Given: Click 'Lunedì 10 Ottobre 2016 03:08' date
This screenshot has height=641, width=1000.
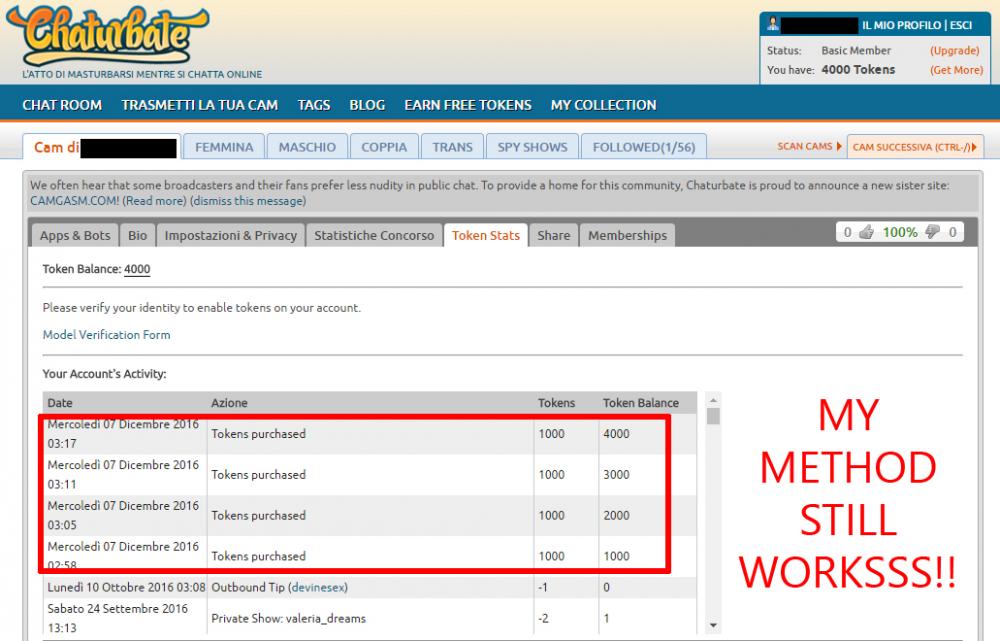Looking at the screenshot, I should pos(126,587).
